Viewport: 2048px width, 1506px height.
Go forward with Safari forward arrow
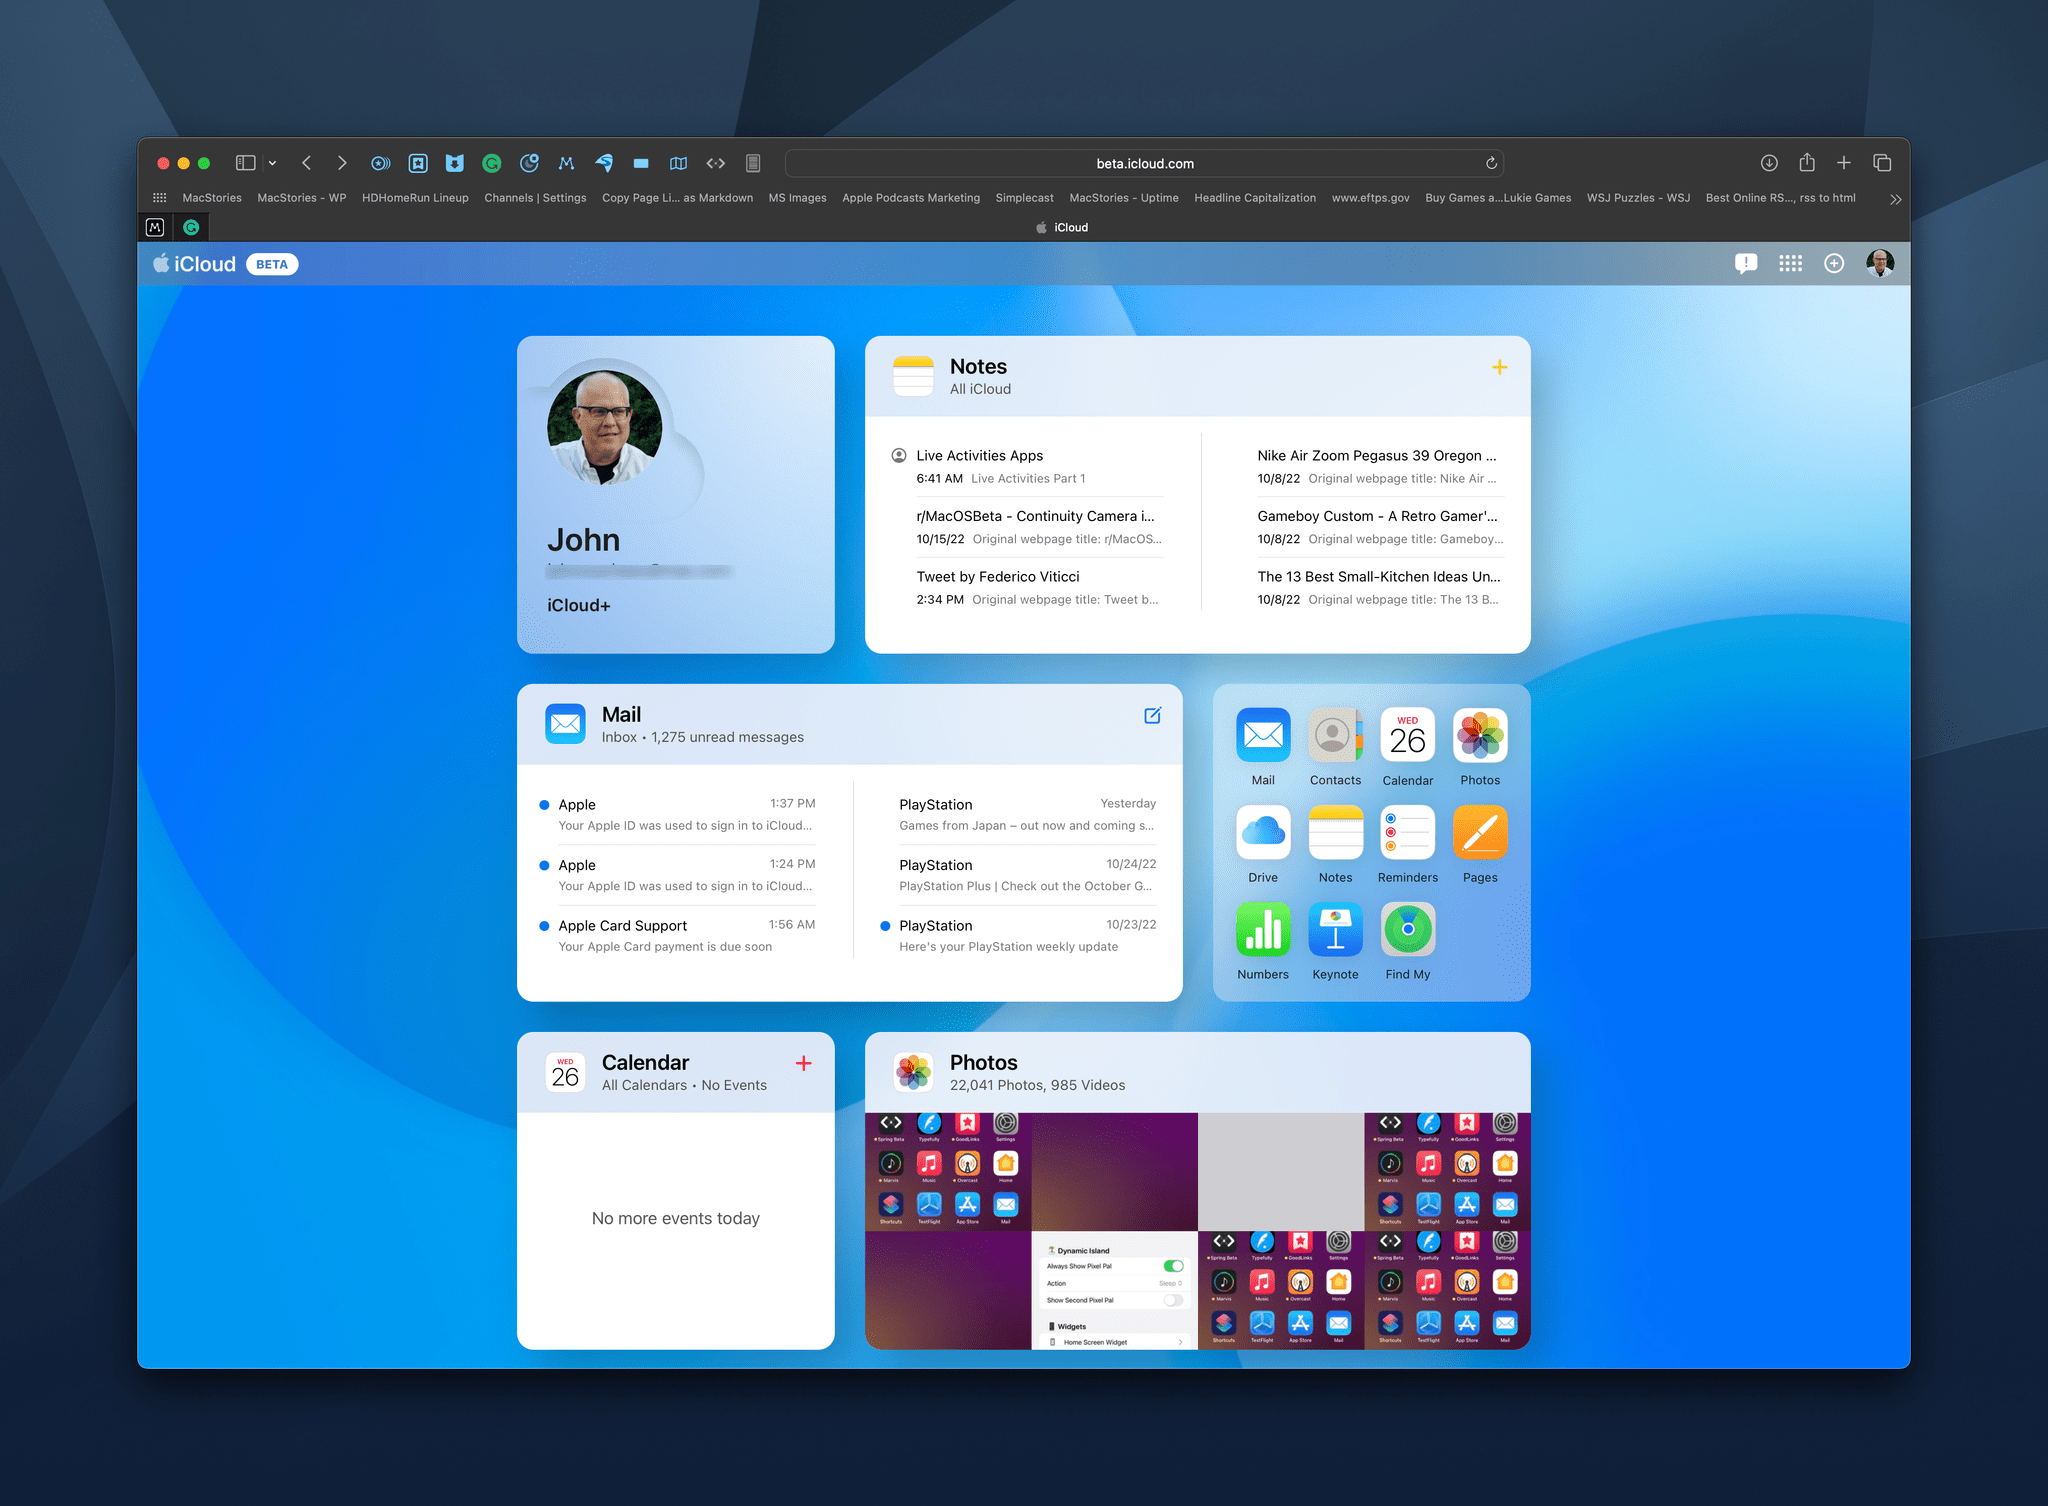342,163
